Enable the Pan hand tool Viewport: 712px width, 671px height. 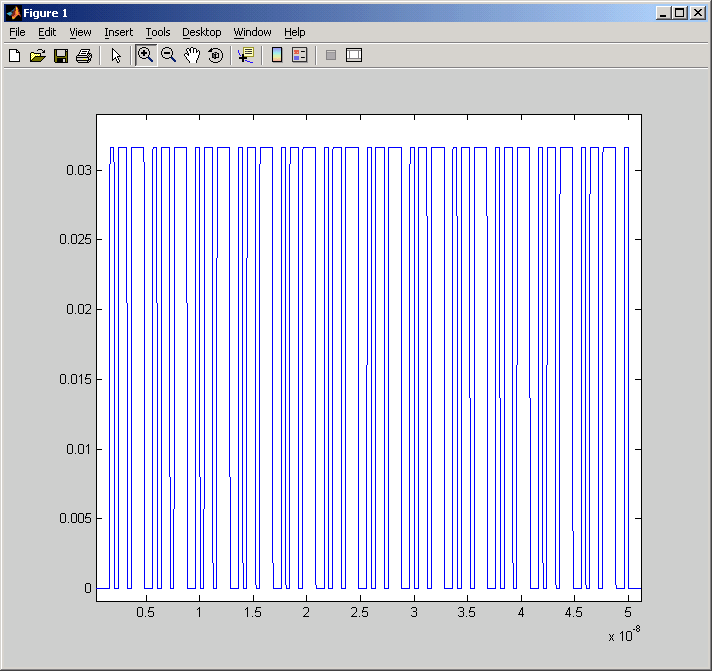tap(191, 55)
